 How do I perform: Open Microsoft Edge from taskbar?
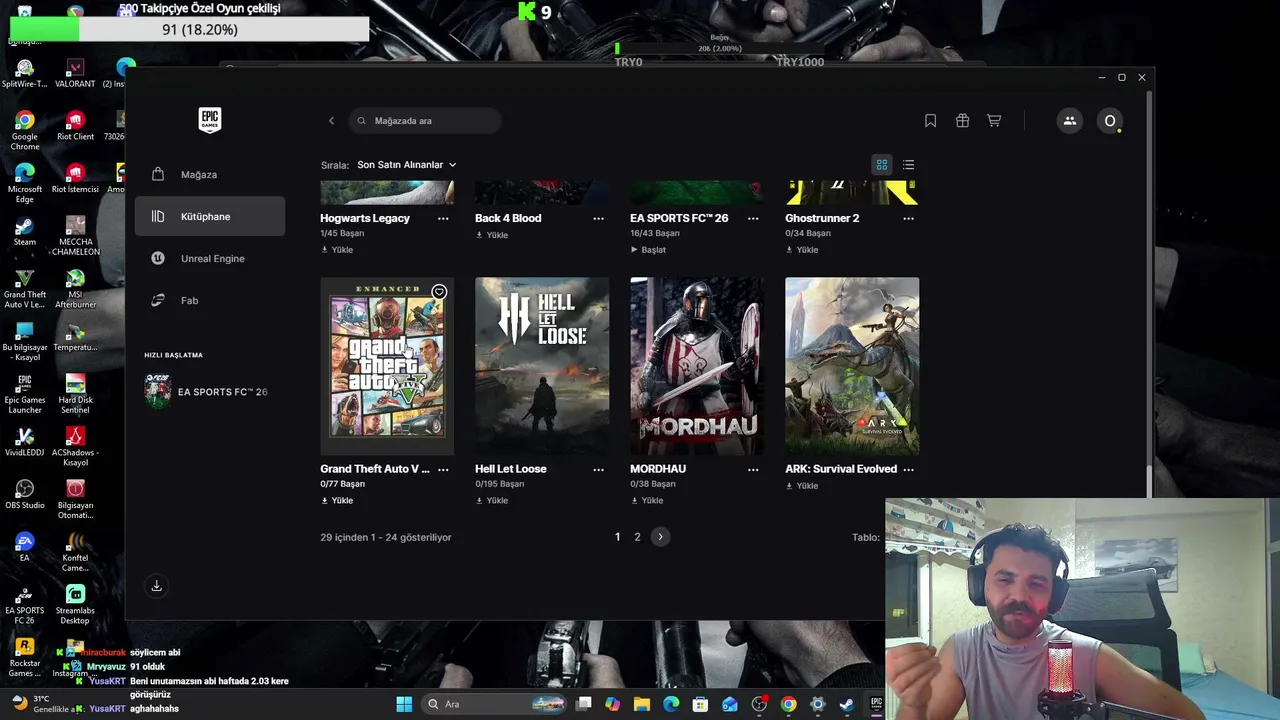(671, 704)
